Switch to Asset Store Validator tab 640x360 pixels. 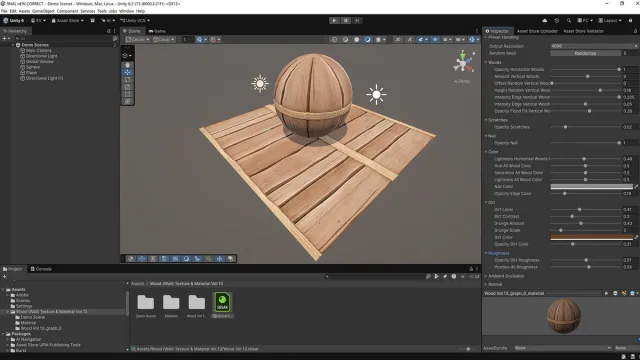(583, 31)
